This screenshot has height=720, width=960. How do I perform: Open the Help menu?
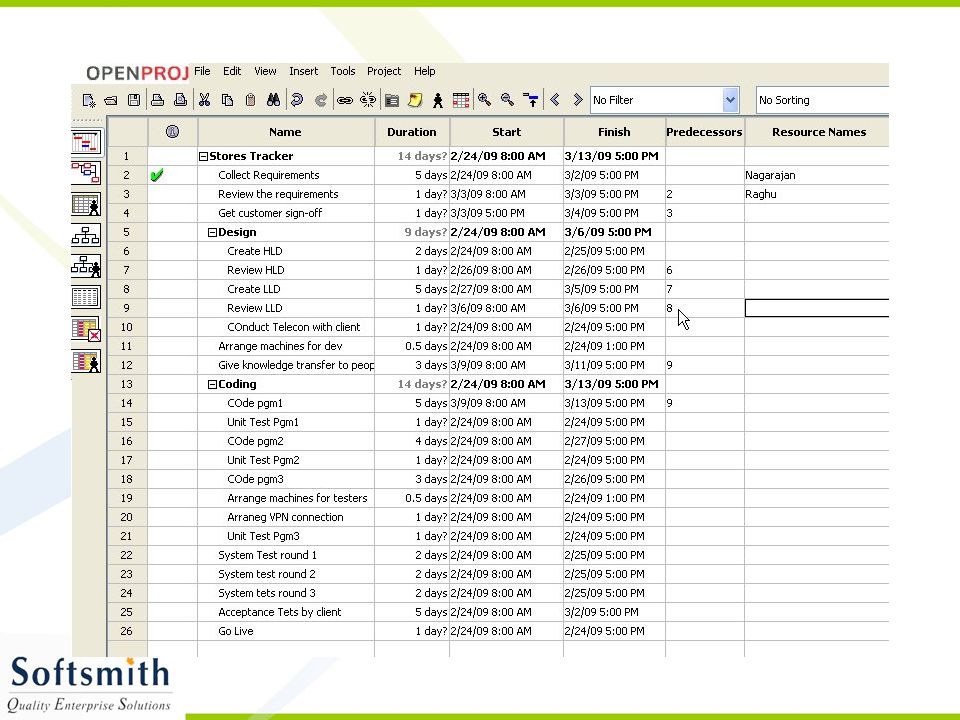click(x=424, y=71)
